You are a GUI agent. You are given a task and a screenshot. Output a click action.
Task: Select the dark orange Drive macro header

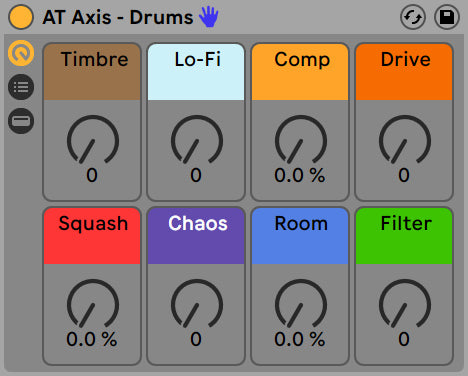click(404, 72)
